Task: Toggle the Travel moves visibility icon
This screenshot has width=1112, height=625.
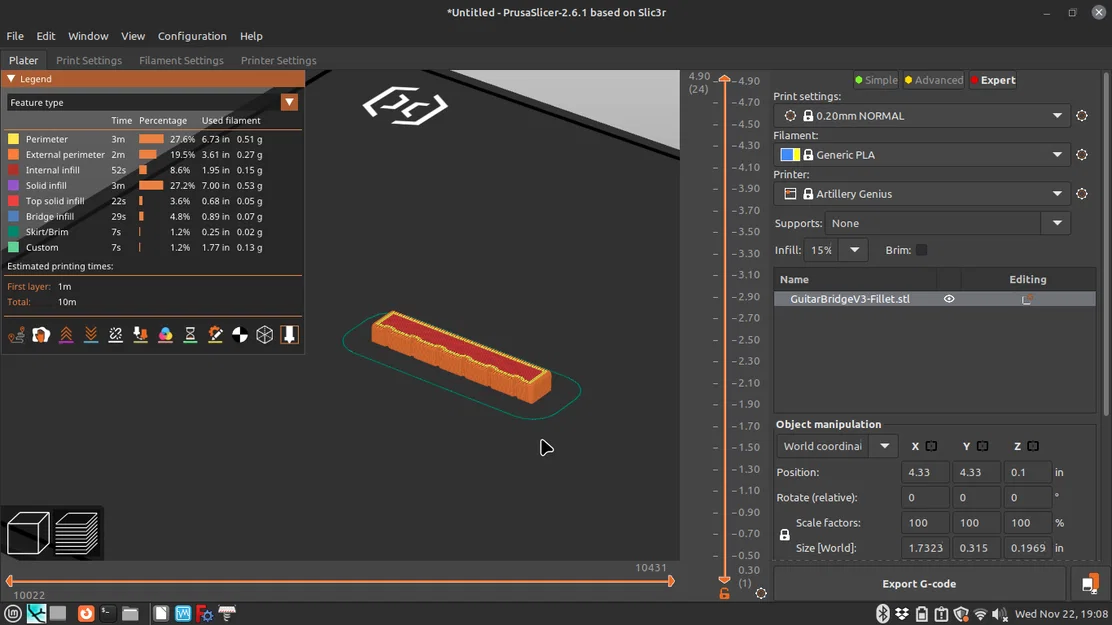Action: [16, 335]
